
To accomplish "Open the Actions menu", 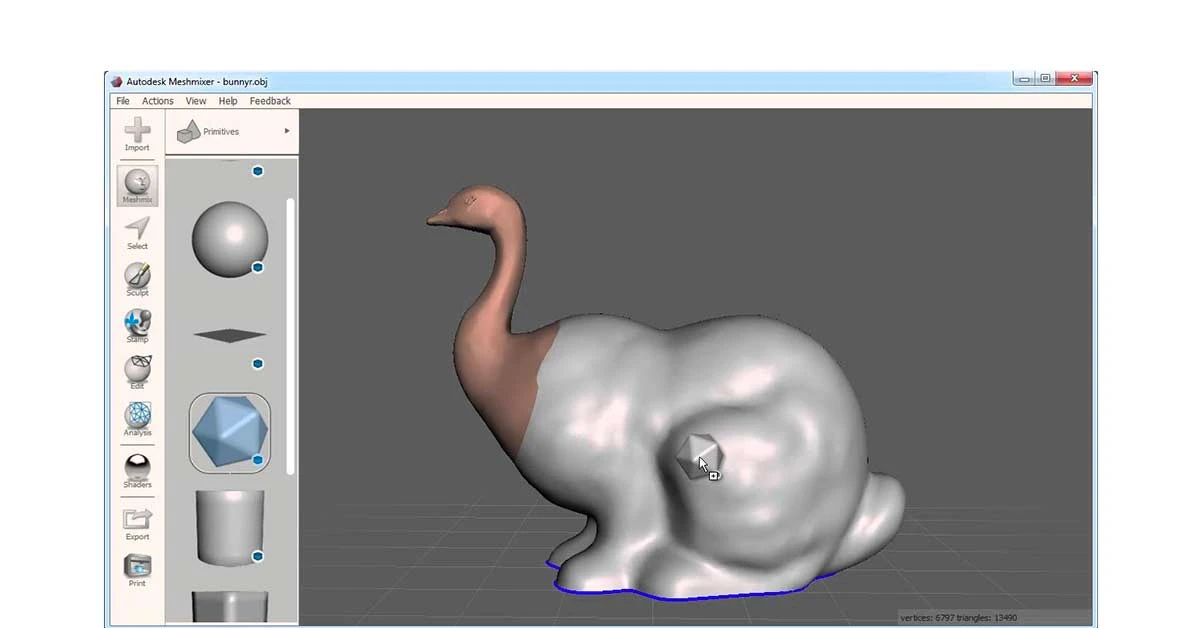I will pos(157,100).
